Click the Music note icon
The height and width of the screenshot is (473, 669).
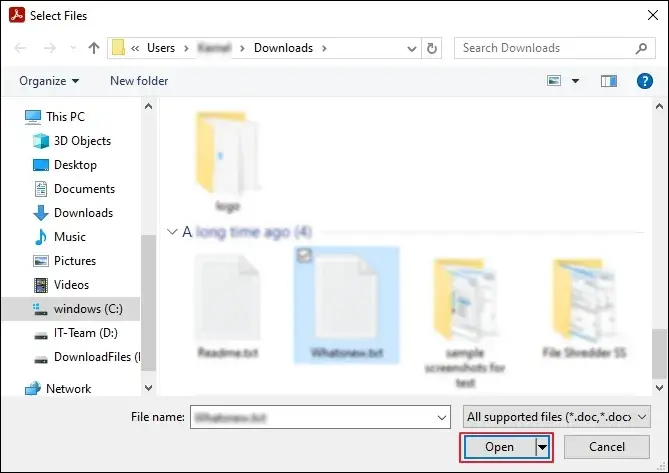point(41,237)
